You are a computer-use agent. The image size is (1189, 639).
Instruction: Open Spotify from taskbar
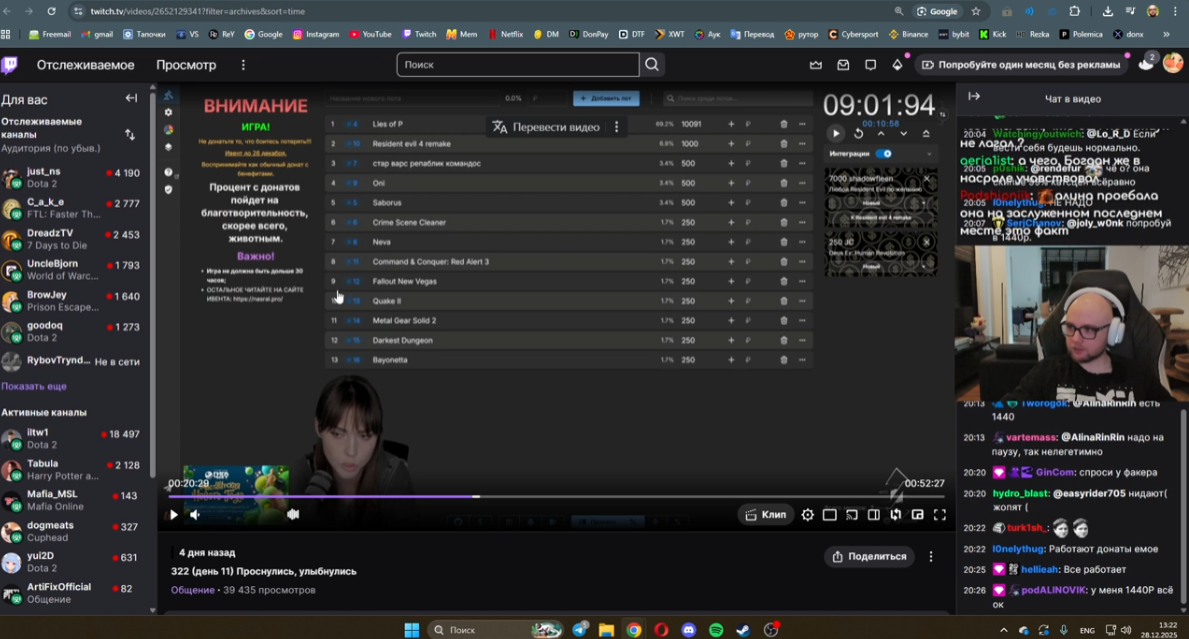pos(716,630)
